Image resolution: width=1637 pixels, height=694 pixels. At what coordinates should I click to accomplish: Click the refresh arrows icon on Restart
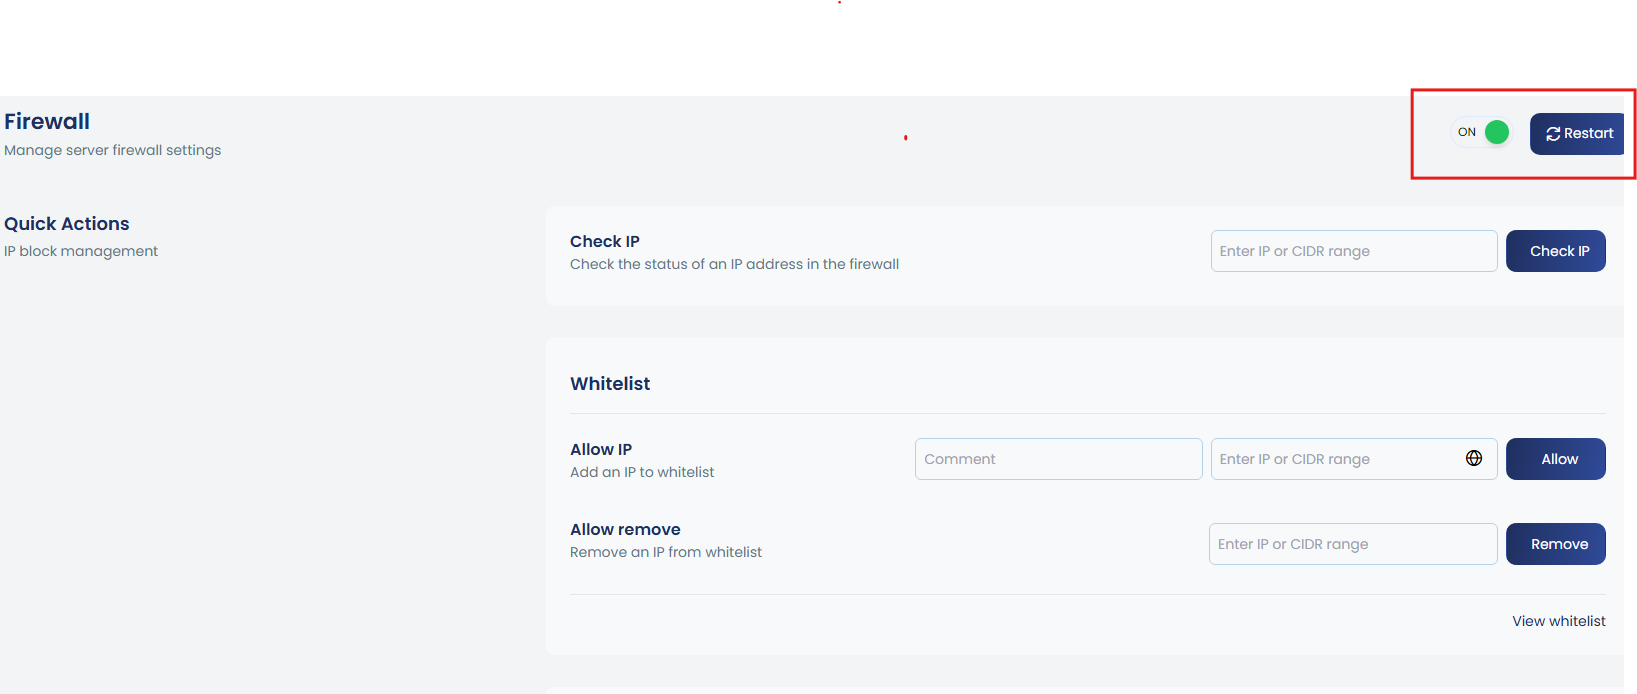tap(1552, 134)
